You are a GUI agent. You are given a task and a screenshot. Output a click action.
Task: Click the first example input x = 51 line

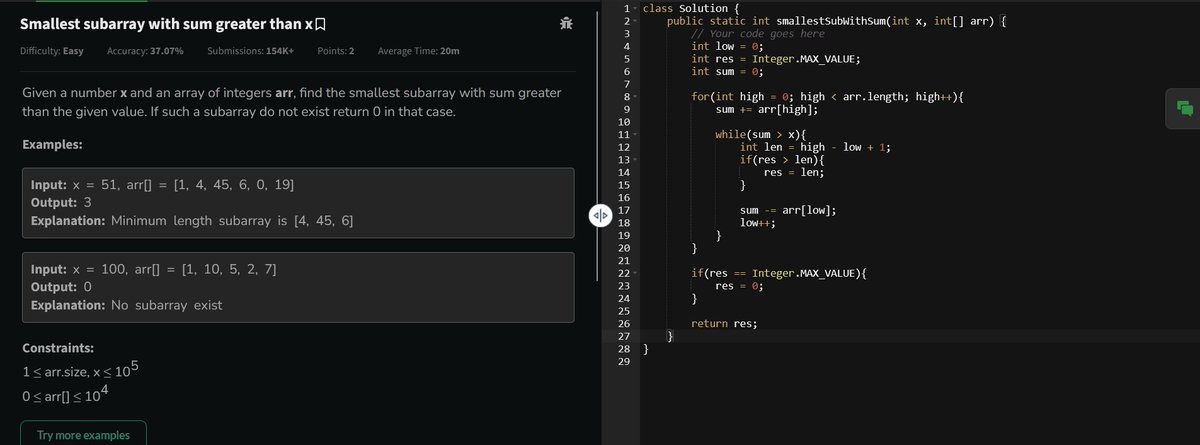pyautogui.click(x=163, y=185)
